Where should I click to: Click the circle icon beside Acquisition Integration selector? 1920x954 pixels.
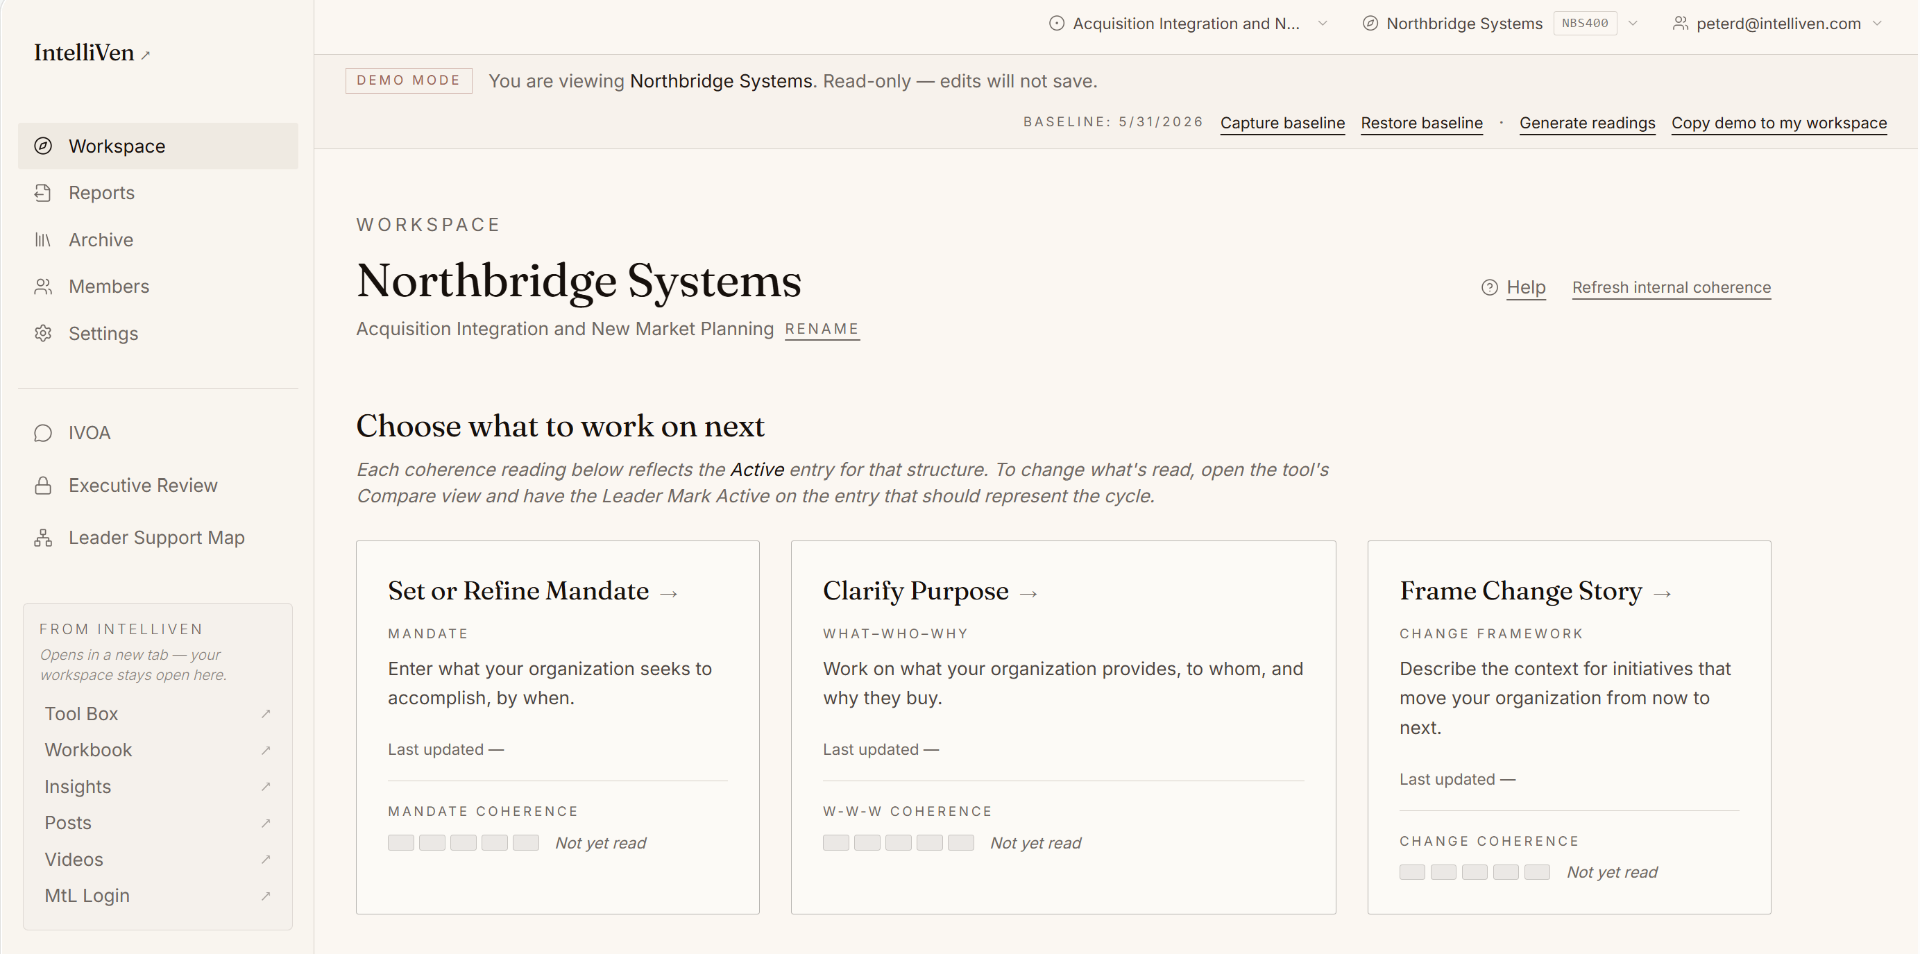tap(1056, 23)
